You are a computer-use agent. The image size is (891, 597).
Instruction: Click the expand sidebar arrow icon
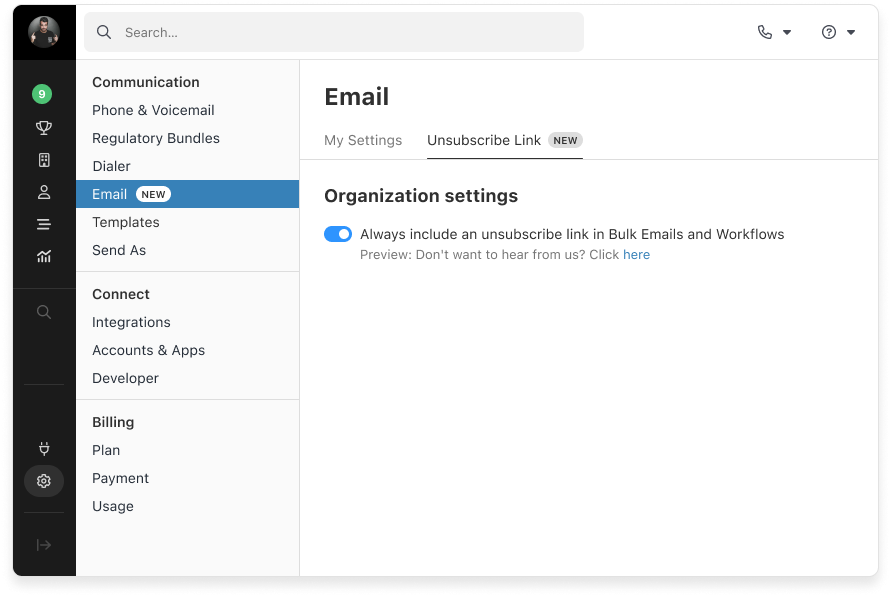pos(44,545)
